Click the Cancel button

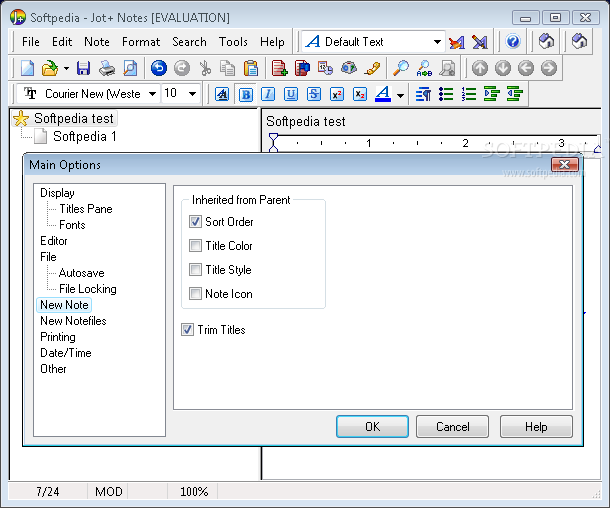(452, 427)
